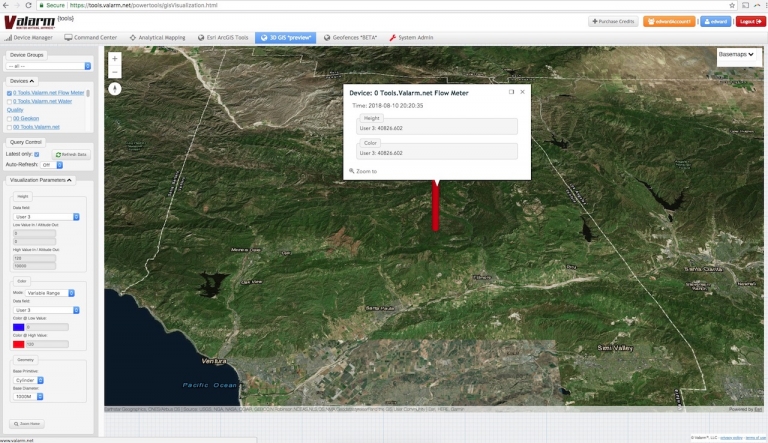Switch to Esri ArcGIS Tools tab

[x=223, y=37]
